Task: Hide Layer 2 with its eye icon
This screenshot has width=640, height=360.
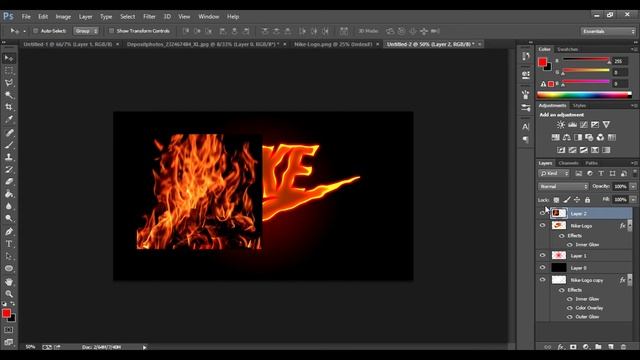Action: click(x=542, y=213)
